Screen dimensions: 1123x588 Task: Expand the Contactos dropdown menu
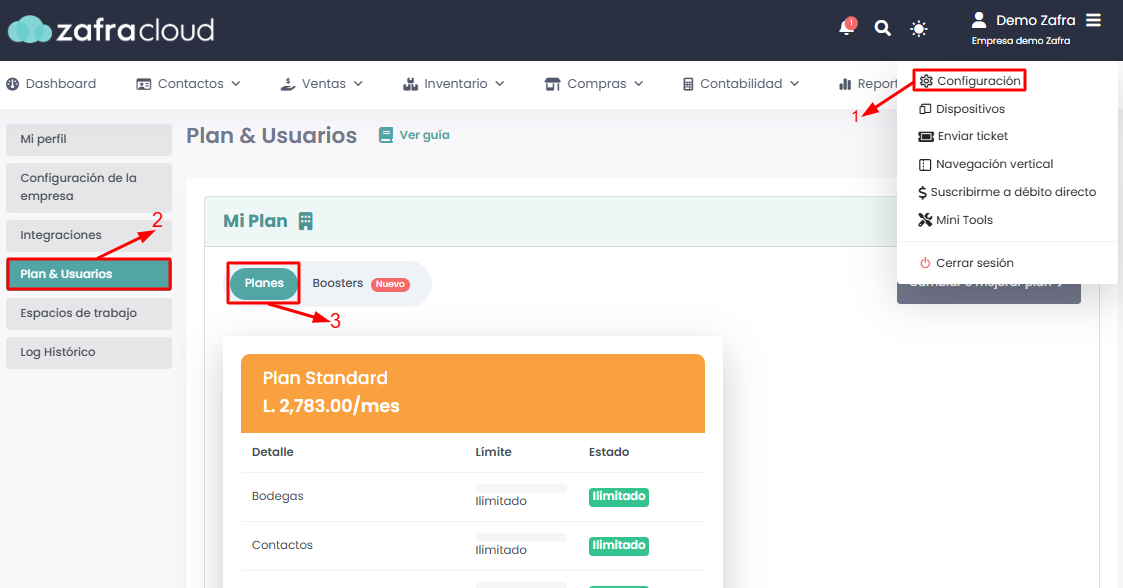pos(188,84)
